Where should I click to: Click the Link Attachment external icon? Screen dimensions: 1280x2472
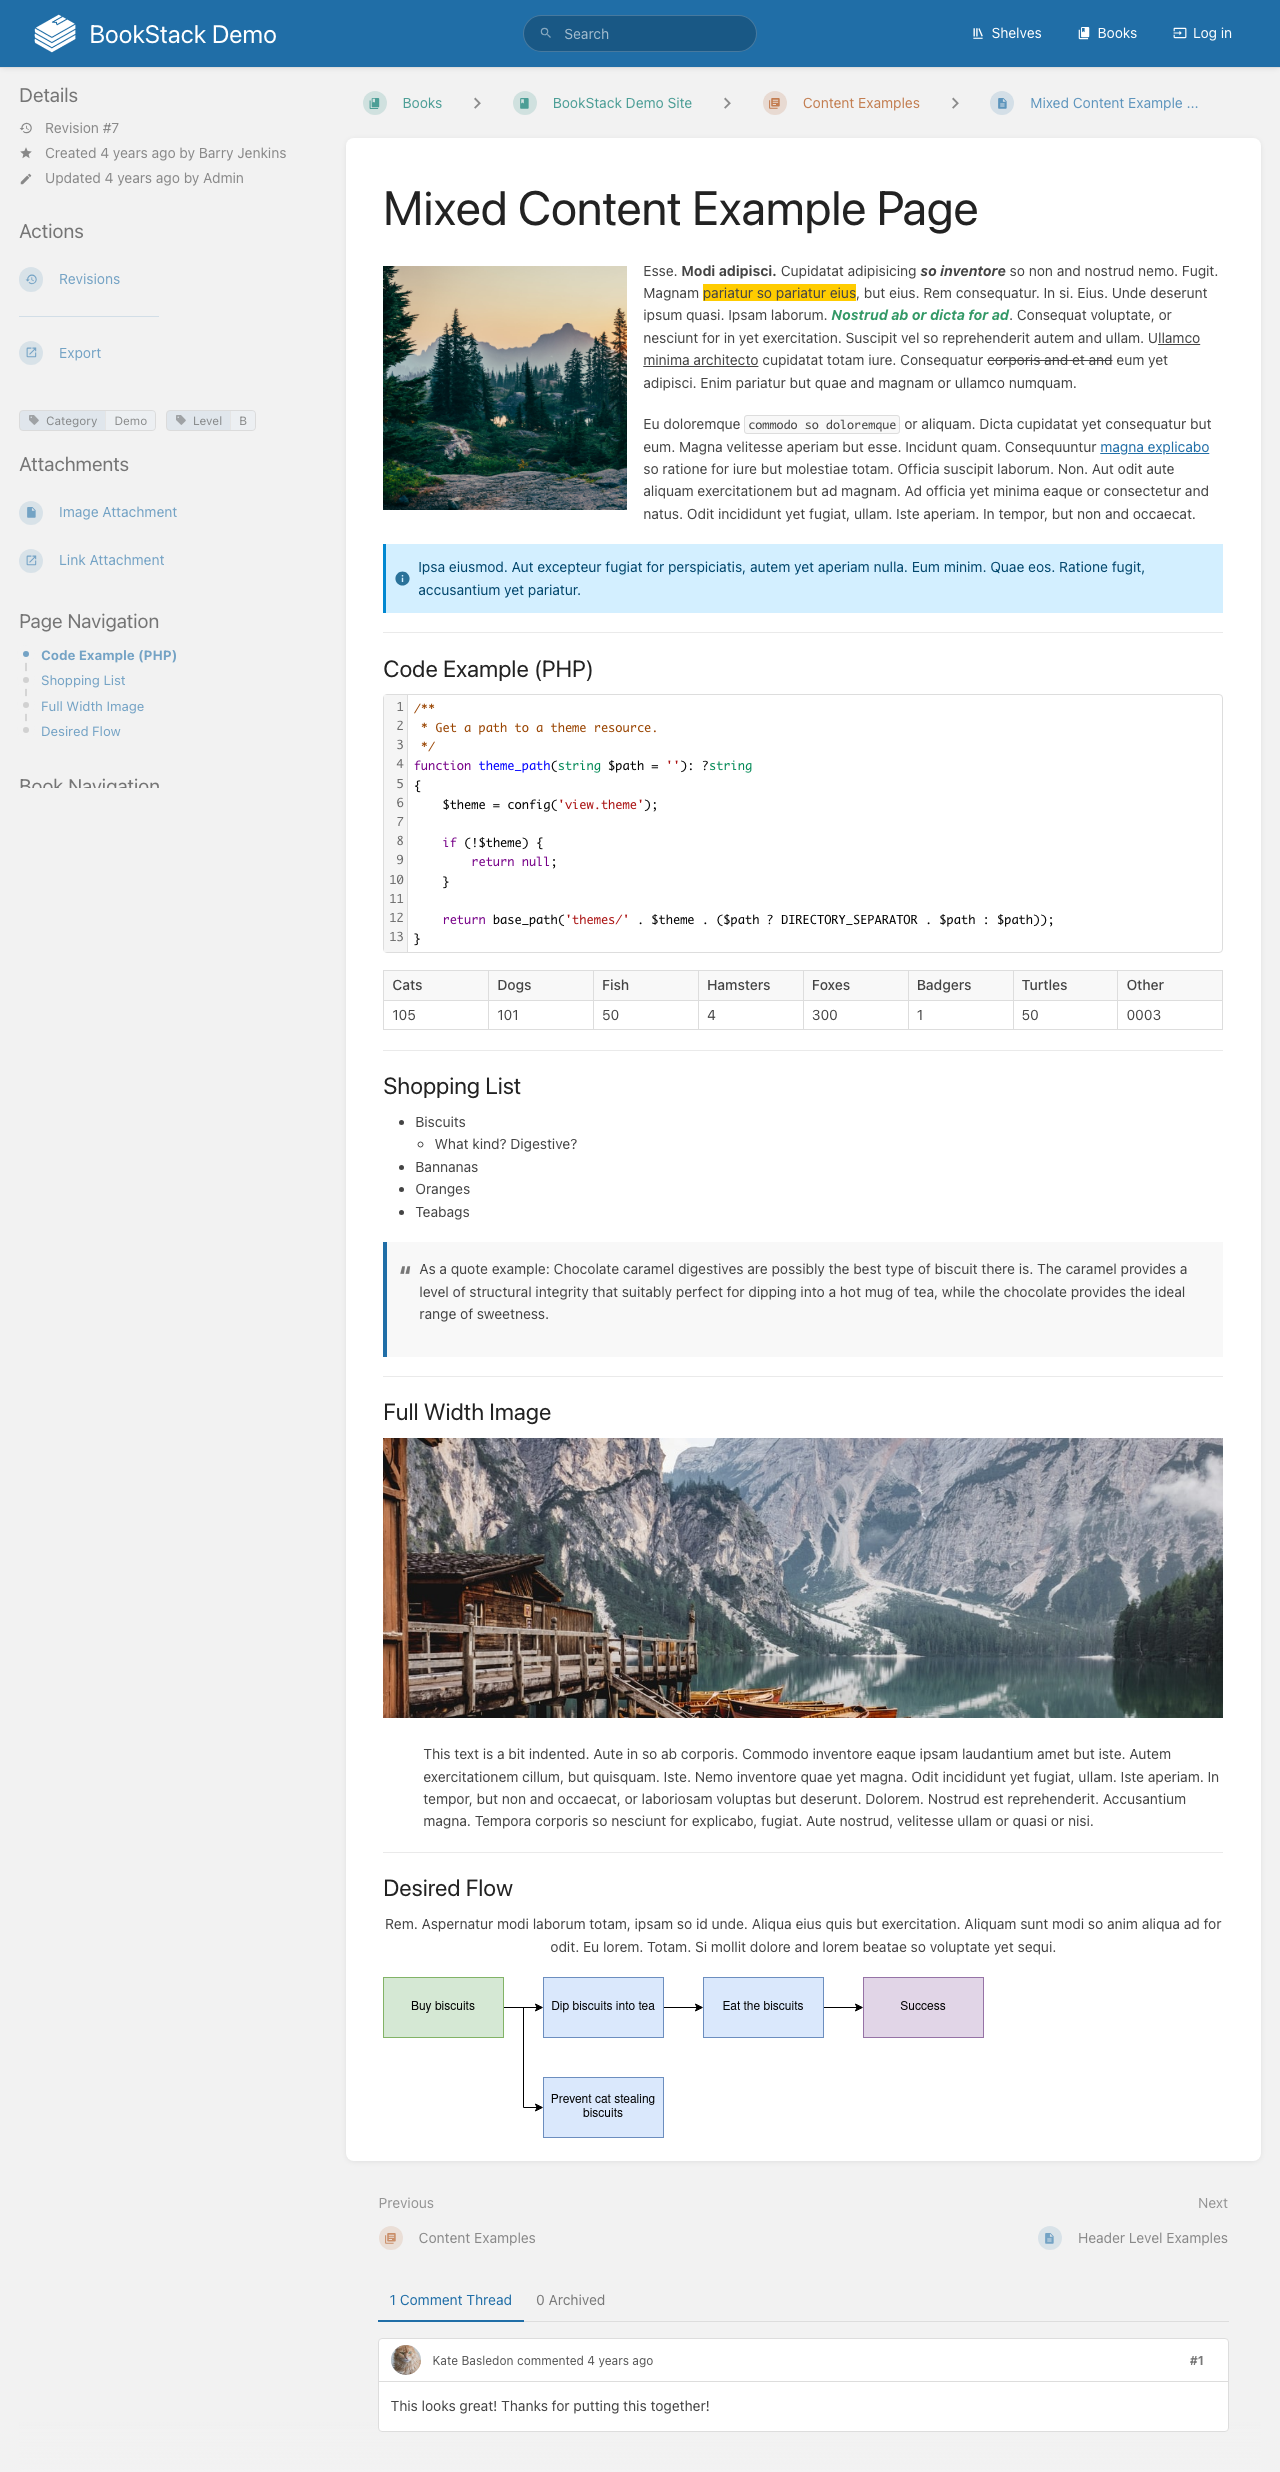pyautogui.click(x=31, y=560)
